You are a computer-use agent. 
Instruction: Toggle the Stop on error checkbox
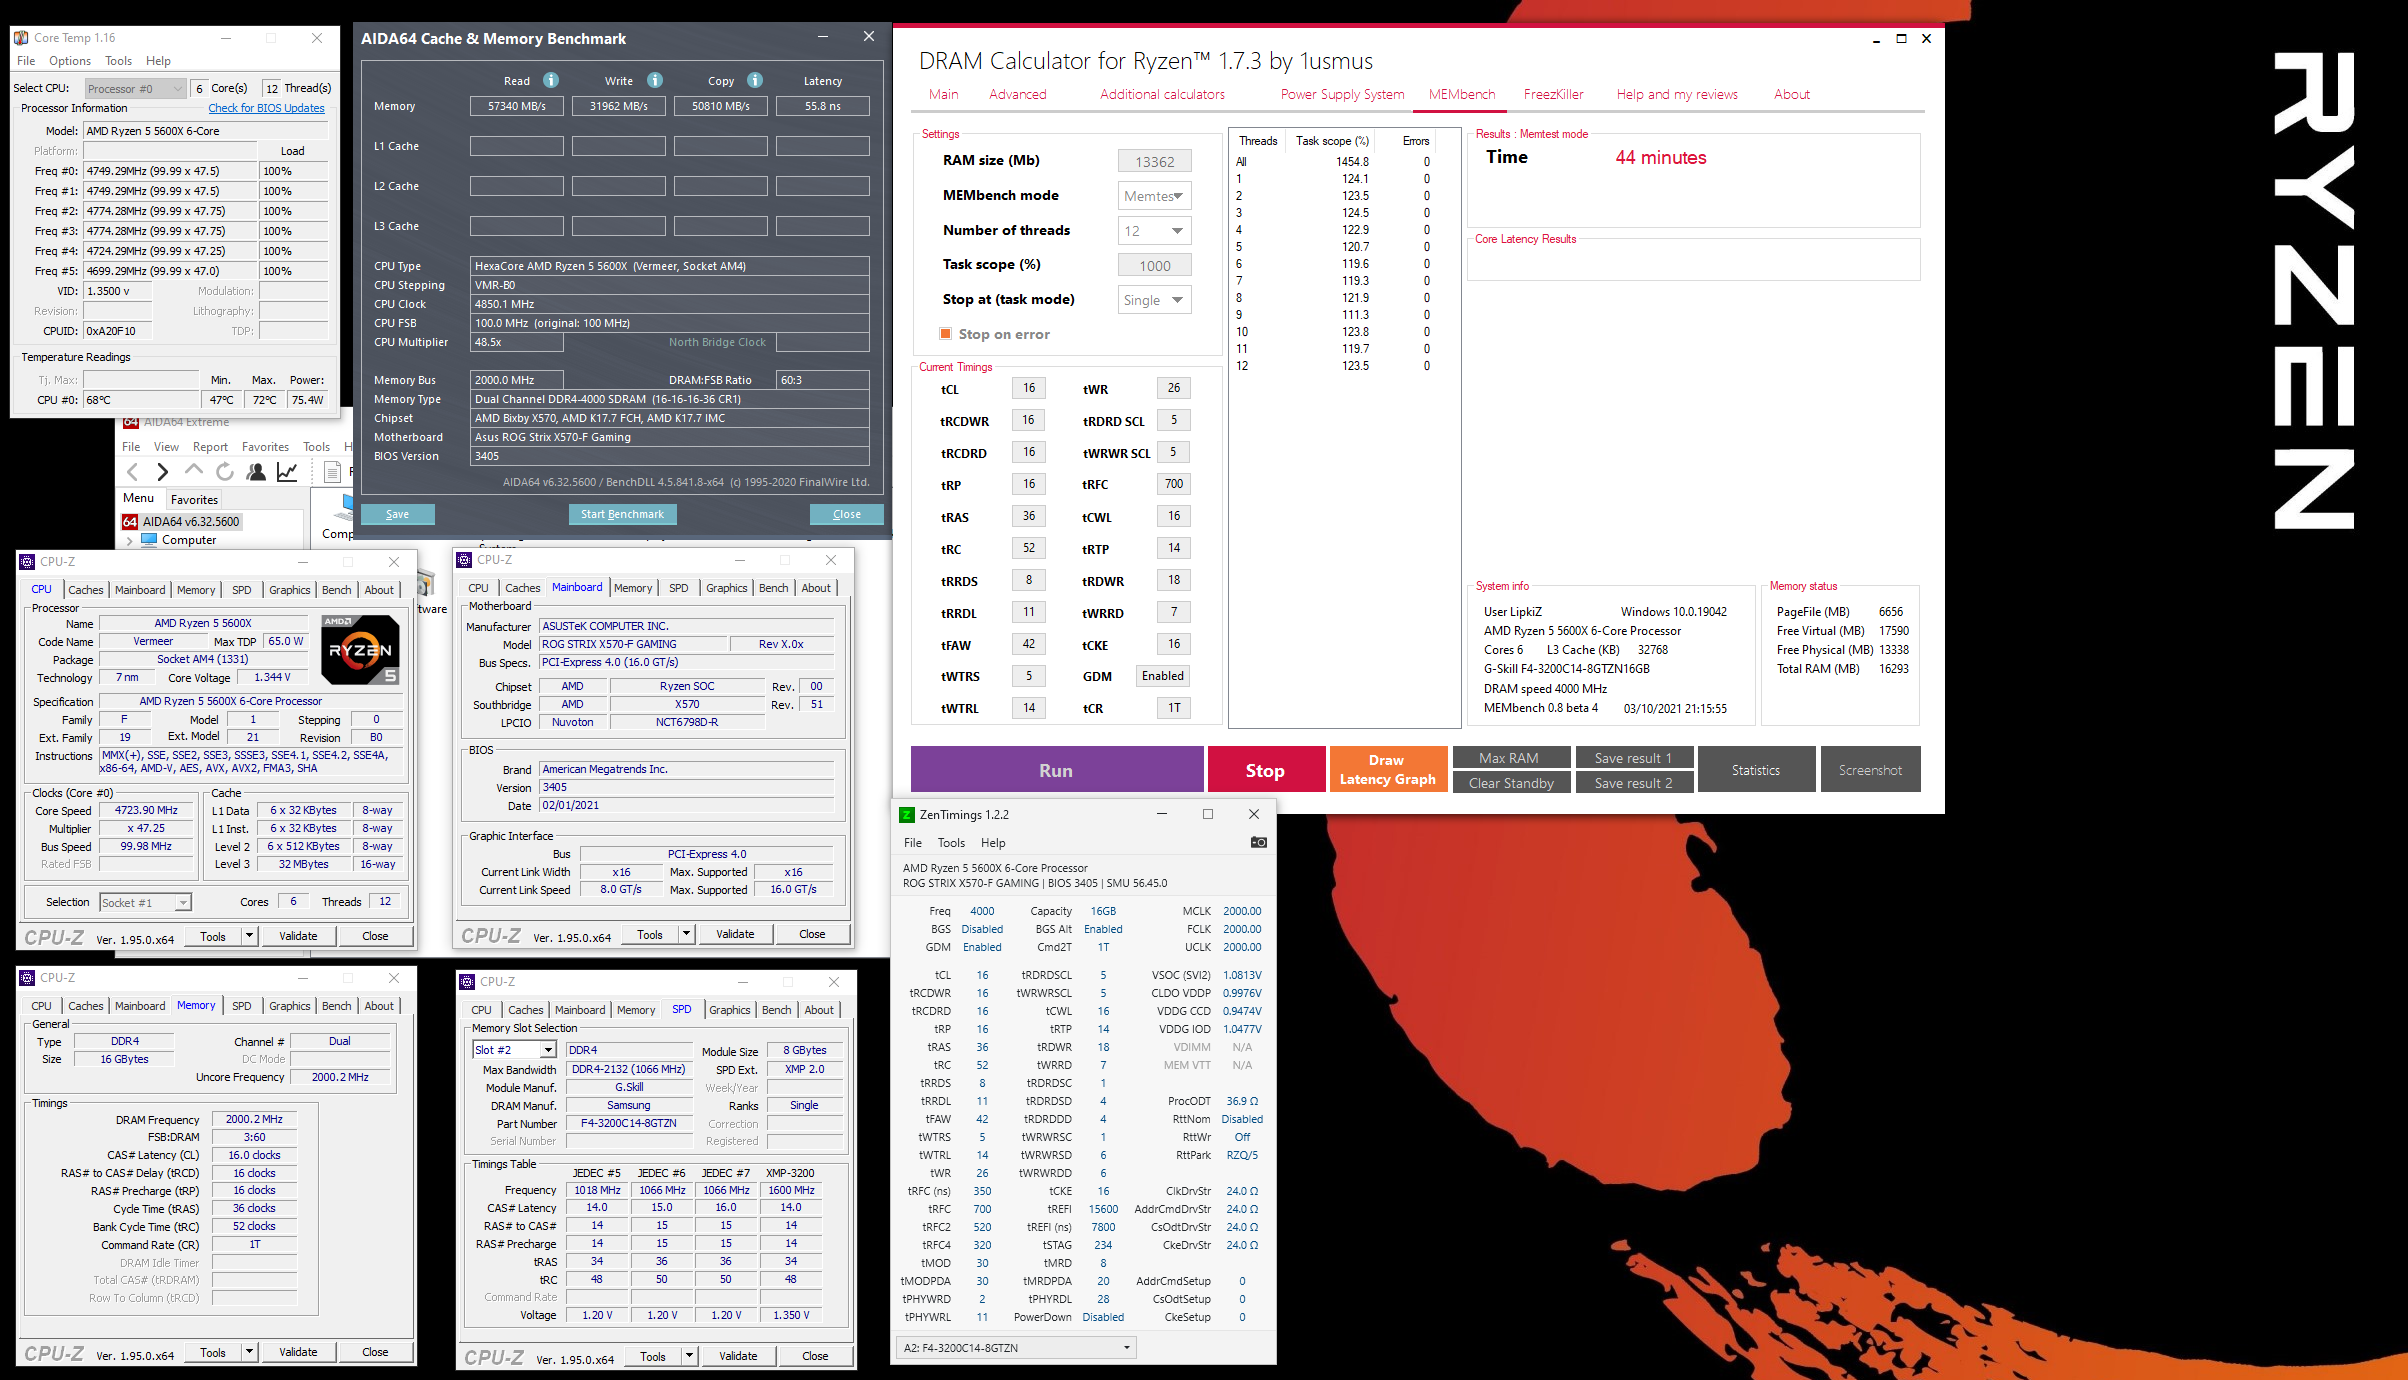click(x=945, y=334)
